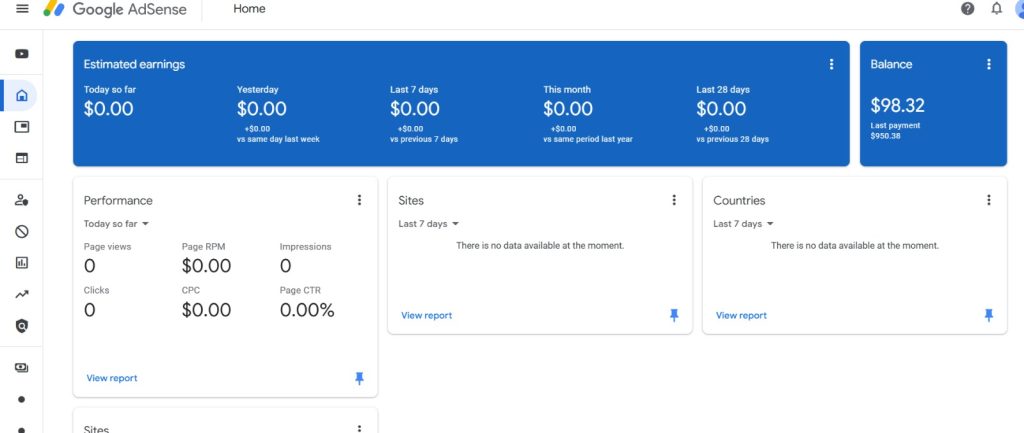Open the Help question mark icon
1024x433 pixels.
tap(967, 9)
